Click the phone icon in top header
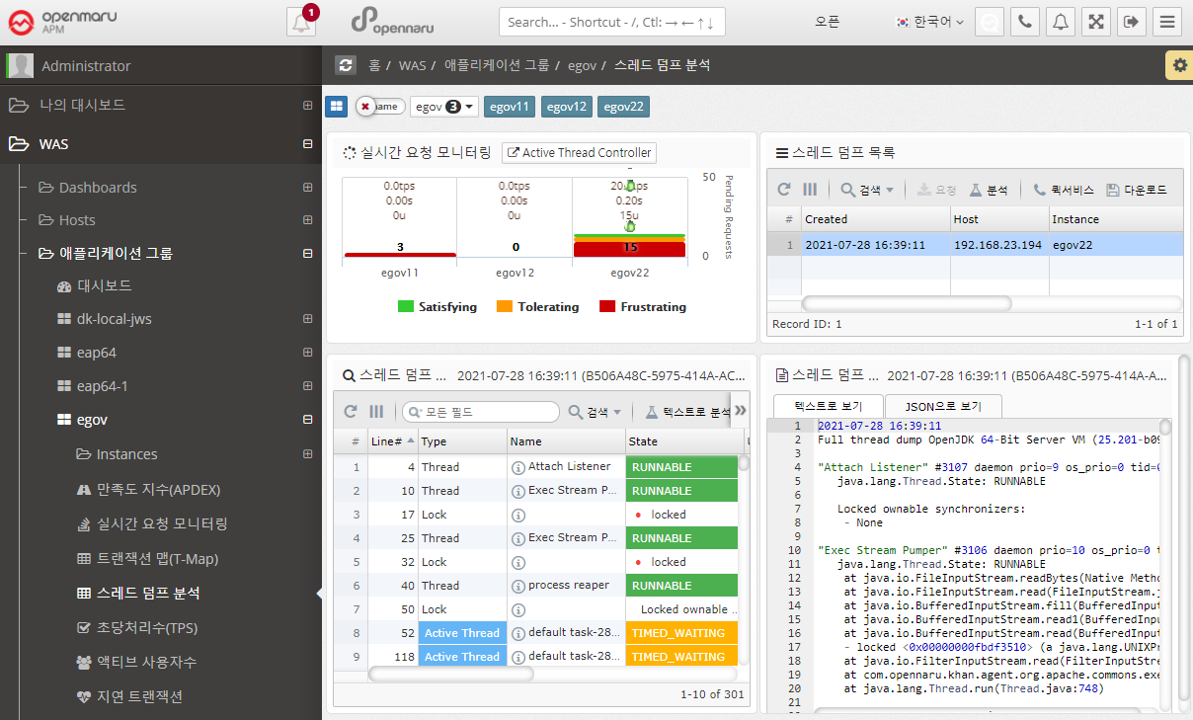Viewport: 1193px width, 720px height. 1024,22
